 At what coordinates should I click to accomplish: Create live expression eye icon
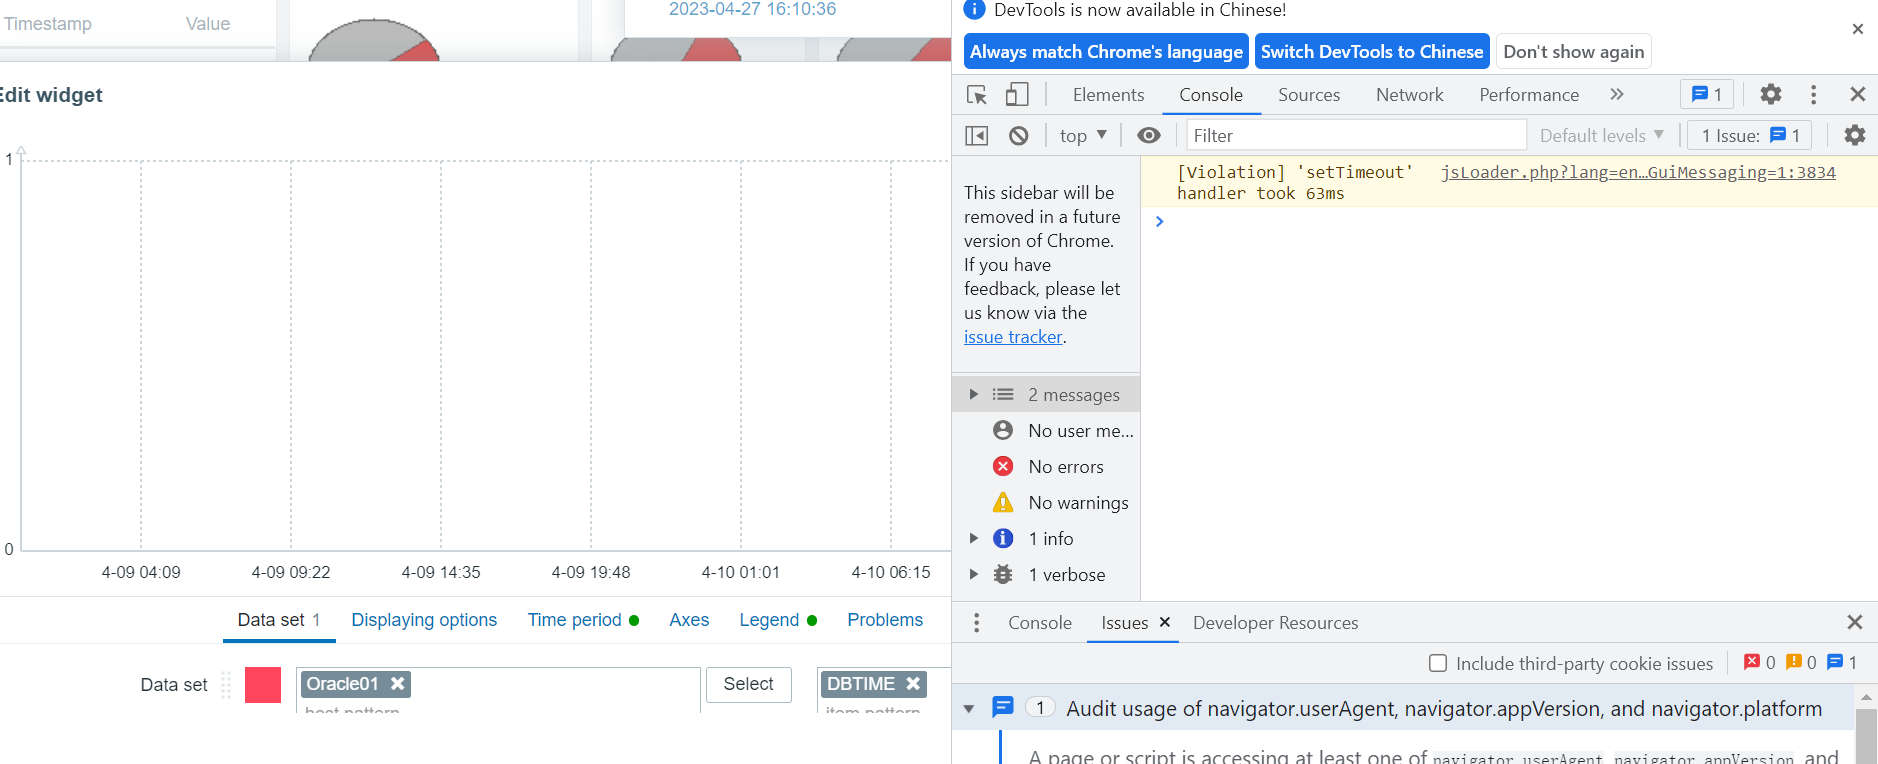tap(1149, 135)
